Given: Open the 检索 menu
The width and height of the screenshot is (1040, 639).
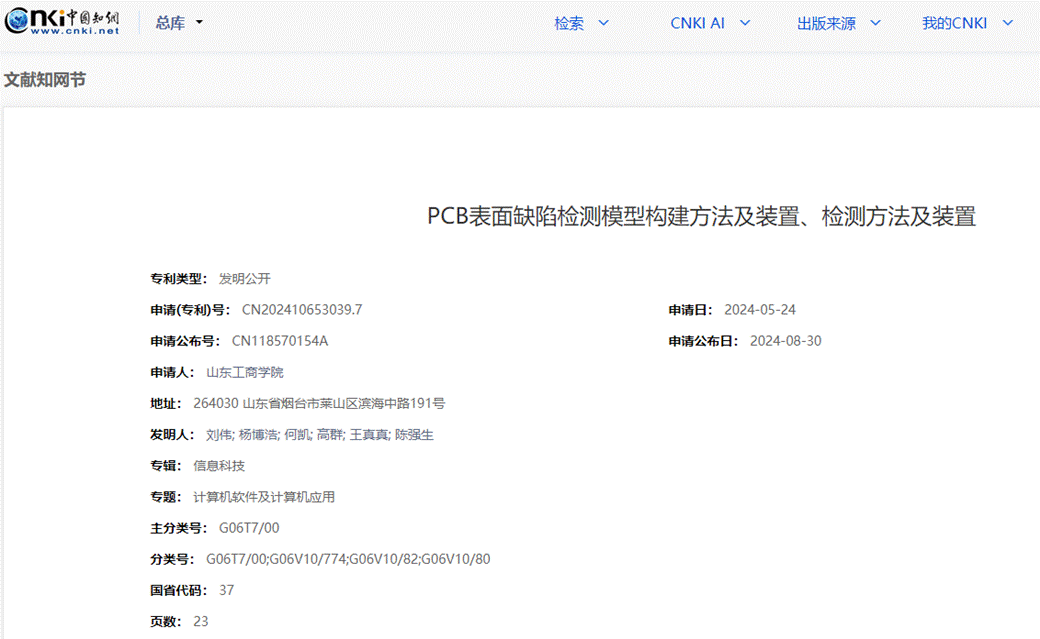Looking at the screenshot, I should coord(569,23).
